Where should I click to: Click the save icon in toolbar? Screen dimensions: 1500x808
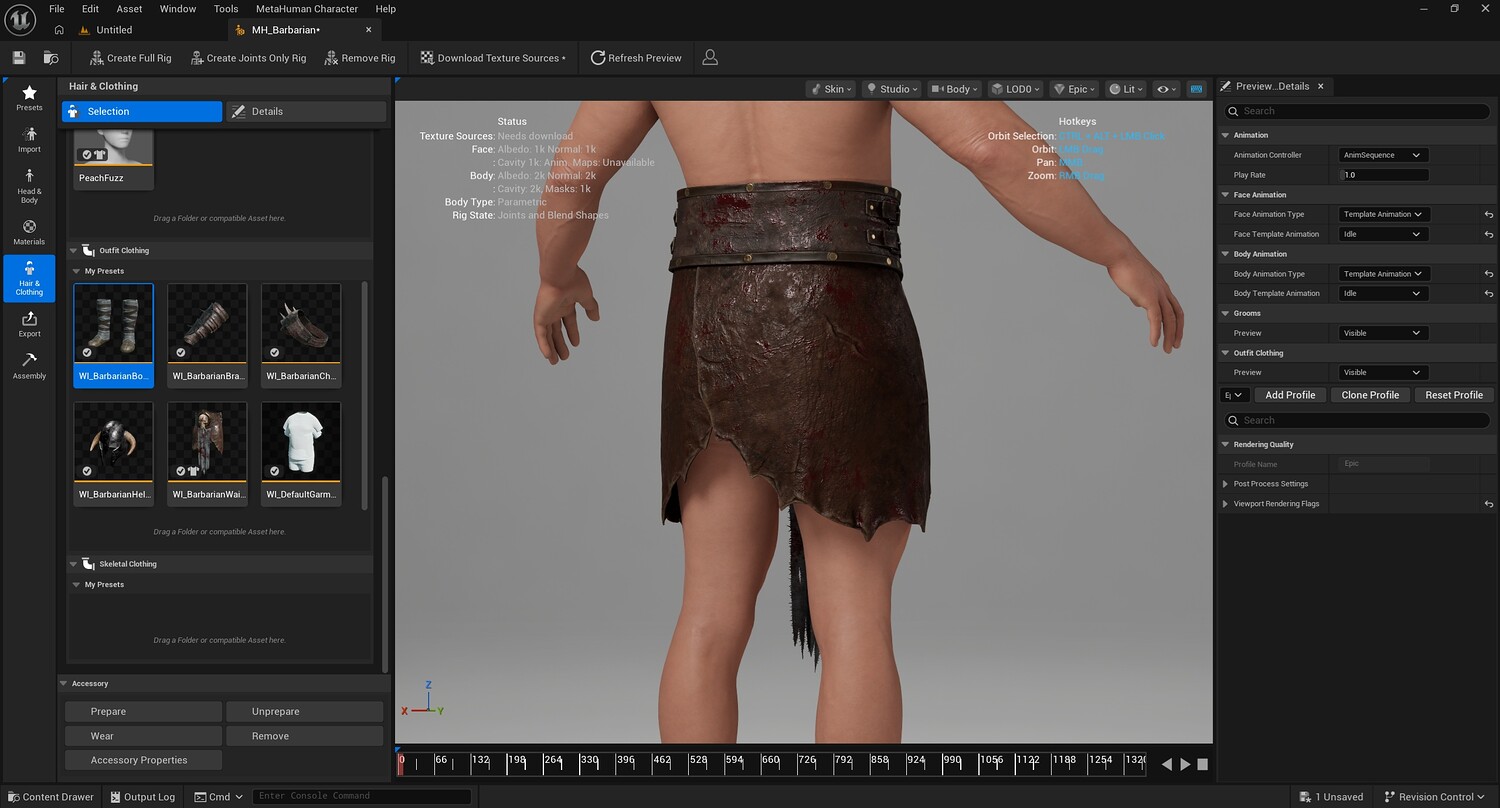click(x=19, y=58)
